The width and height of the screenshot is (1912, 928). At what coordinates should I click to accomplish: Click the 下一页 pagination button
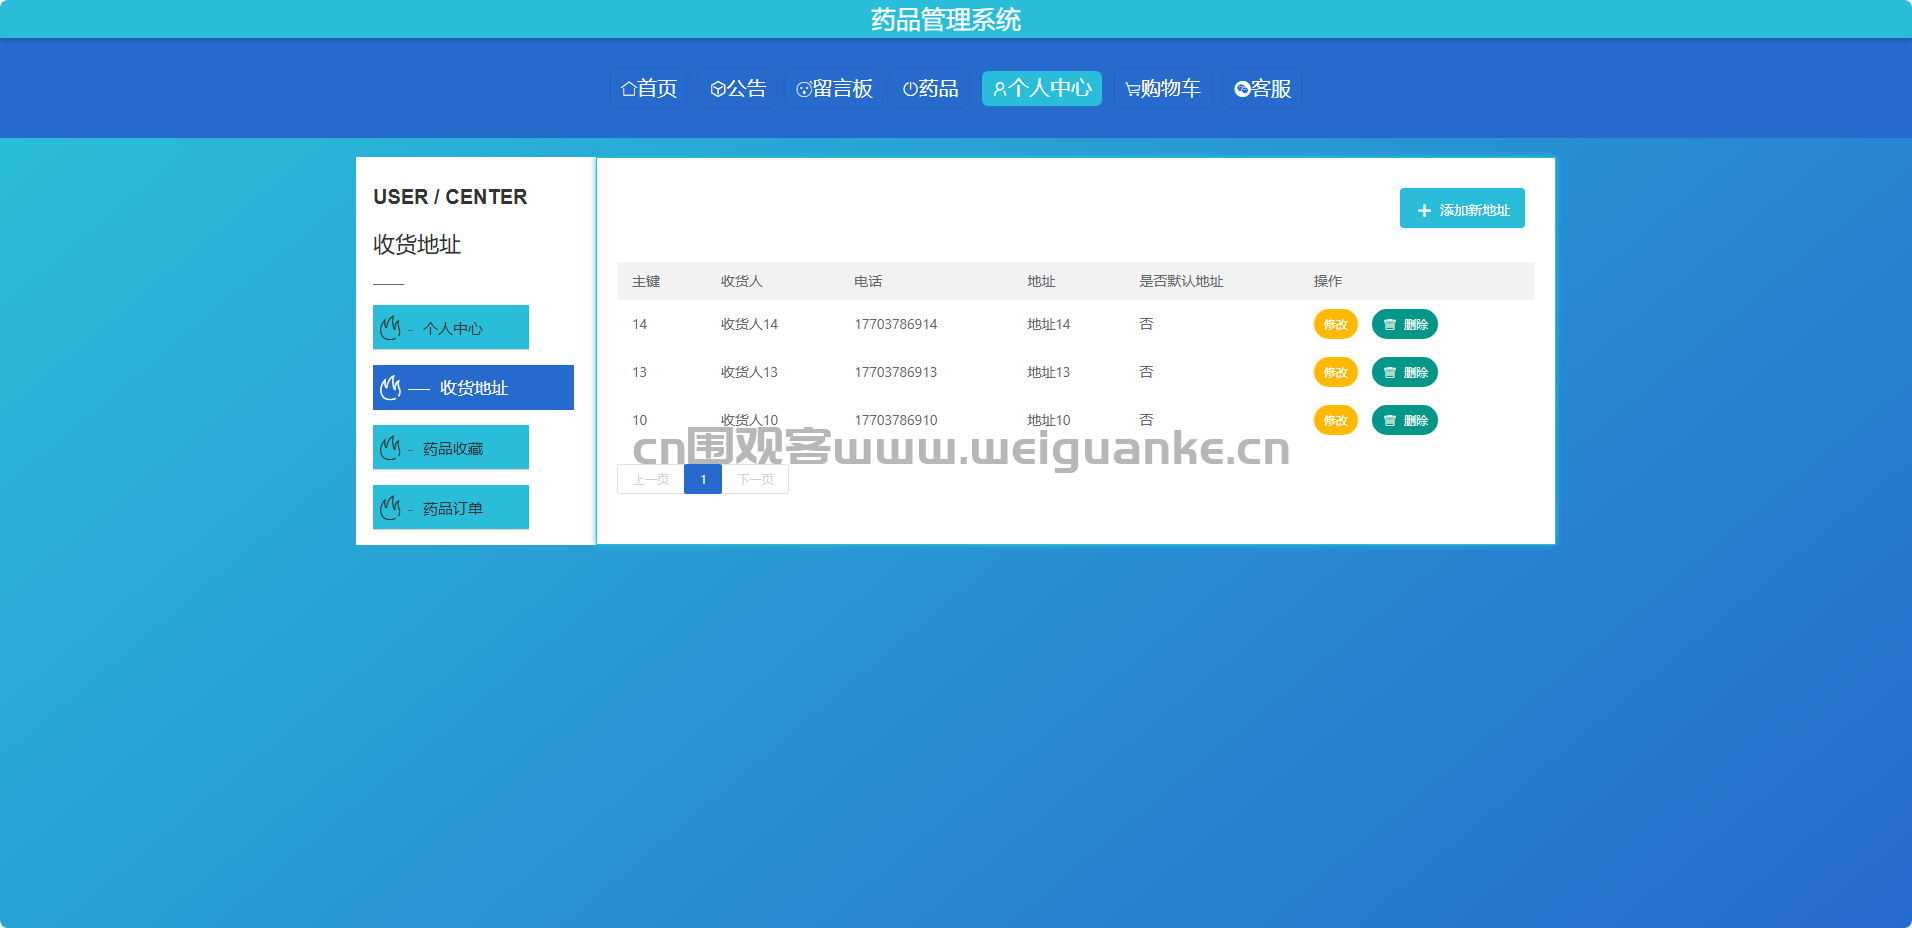(x=755, y=479)
